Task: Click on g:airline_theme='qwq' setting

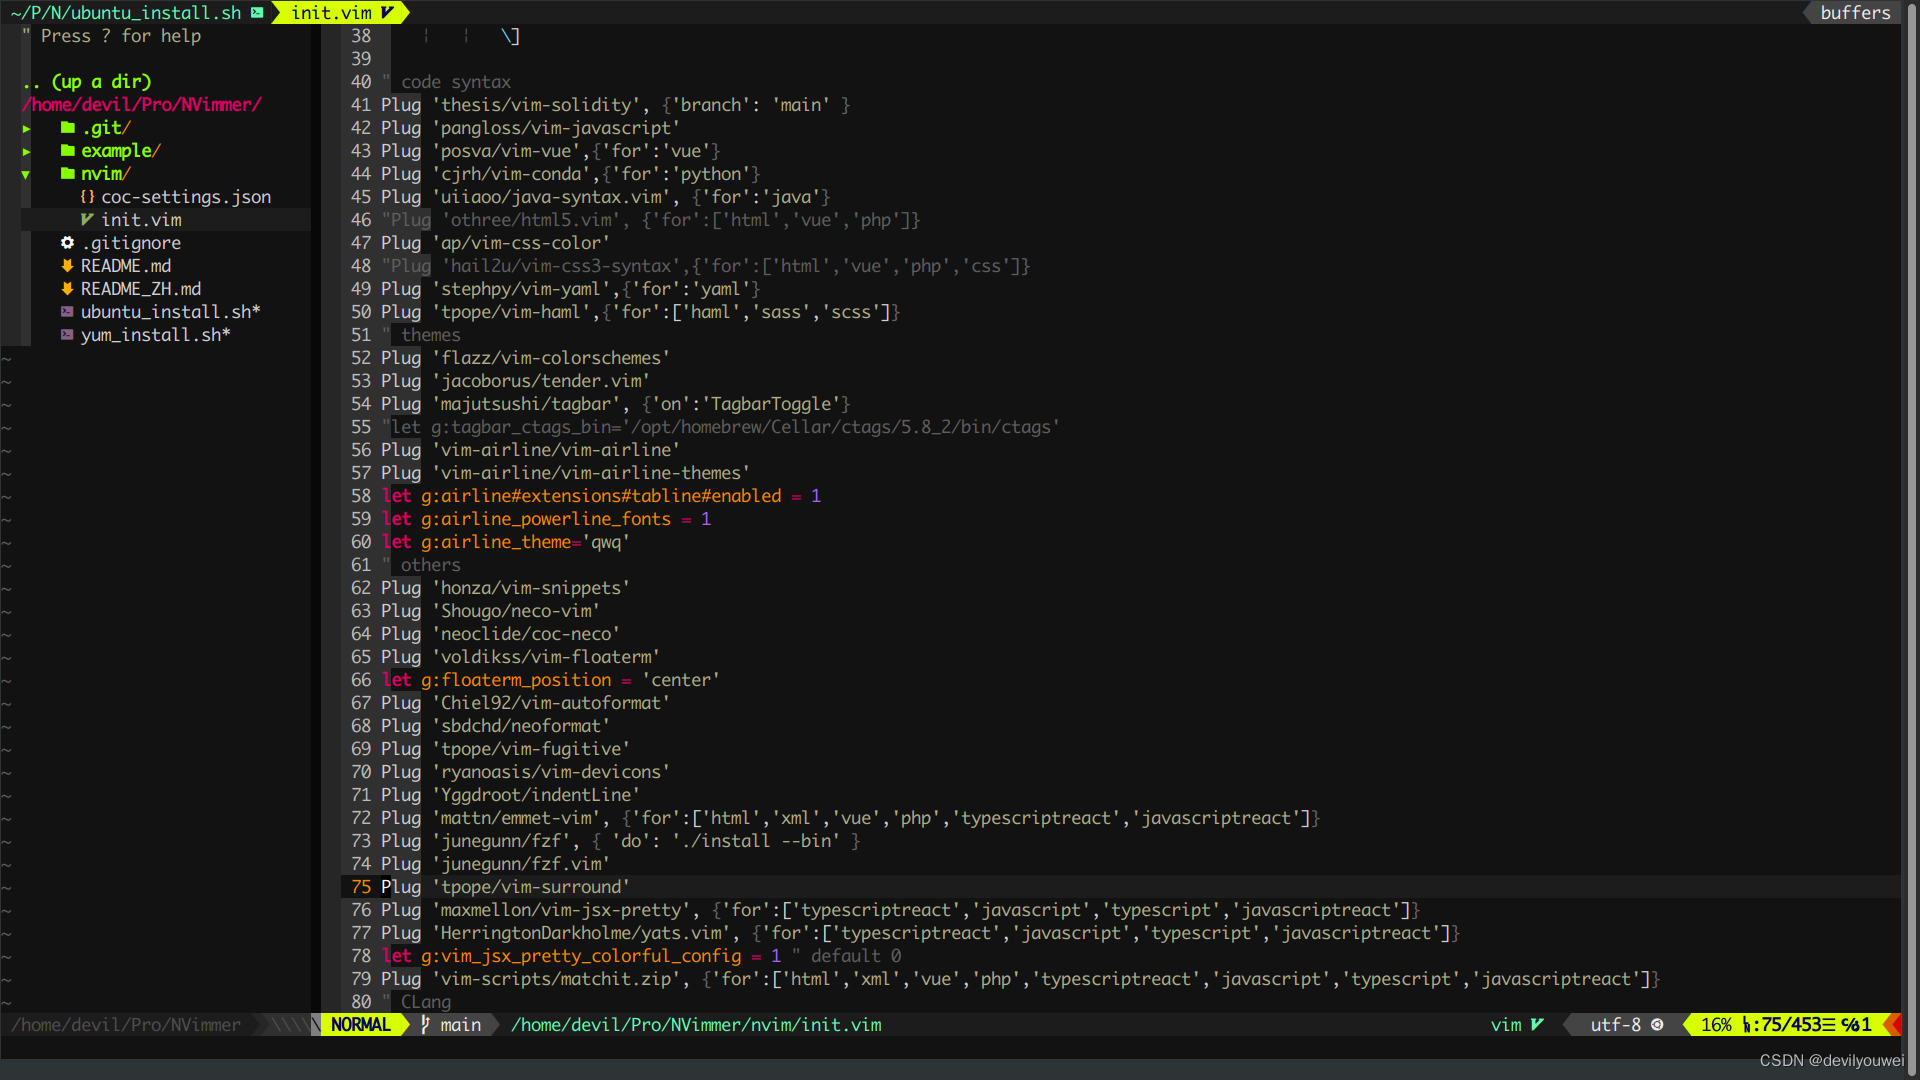Action: pyautogui.click(x=506, y=542)
